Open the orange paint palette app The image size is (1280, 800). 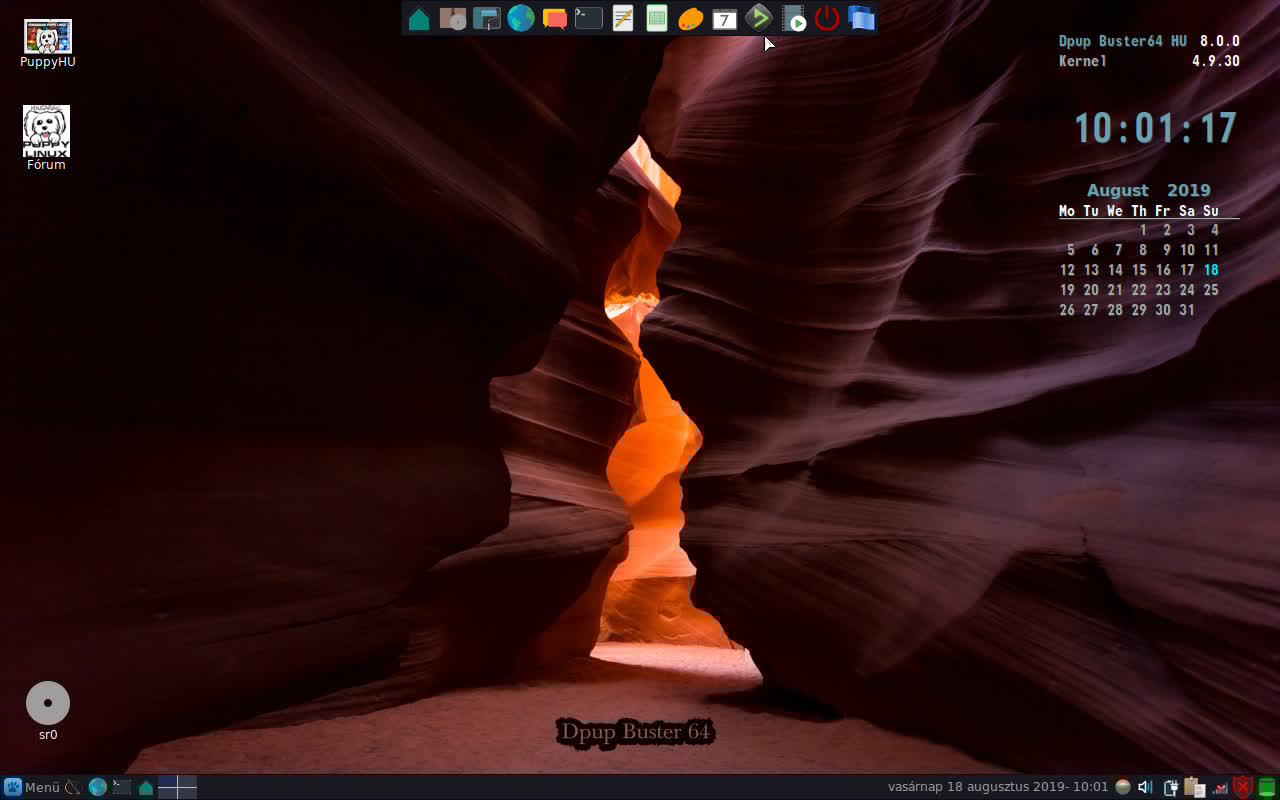tap(691, 18)
